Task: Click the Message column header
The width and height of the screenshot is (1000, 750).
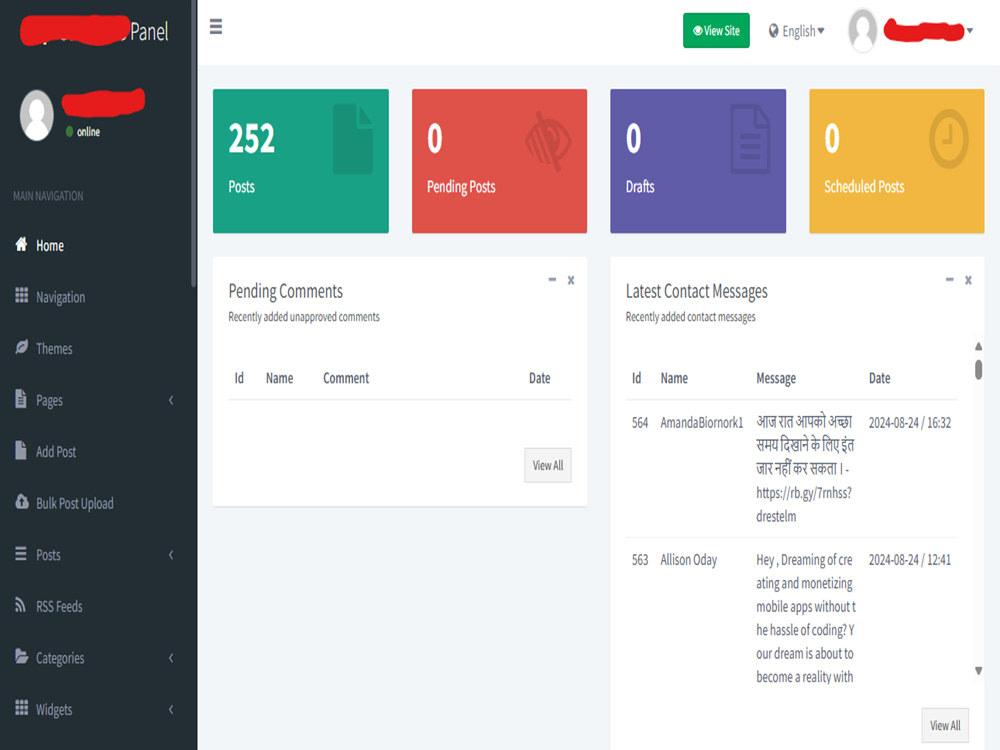Action: click(x=776, y=378)
